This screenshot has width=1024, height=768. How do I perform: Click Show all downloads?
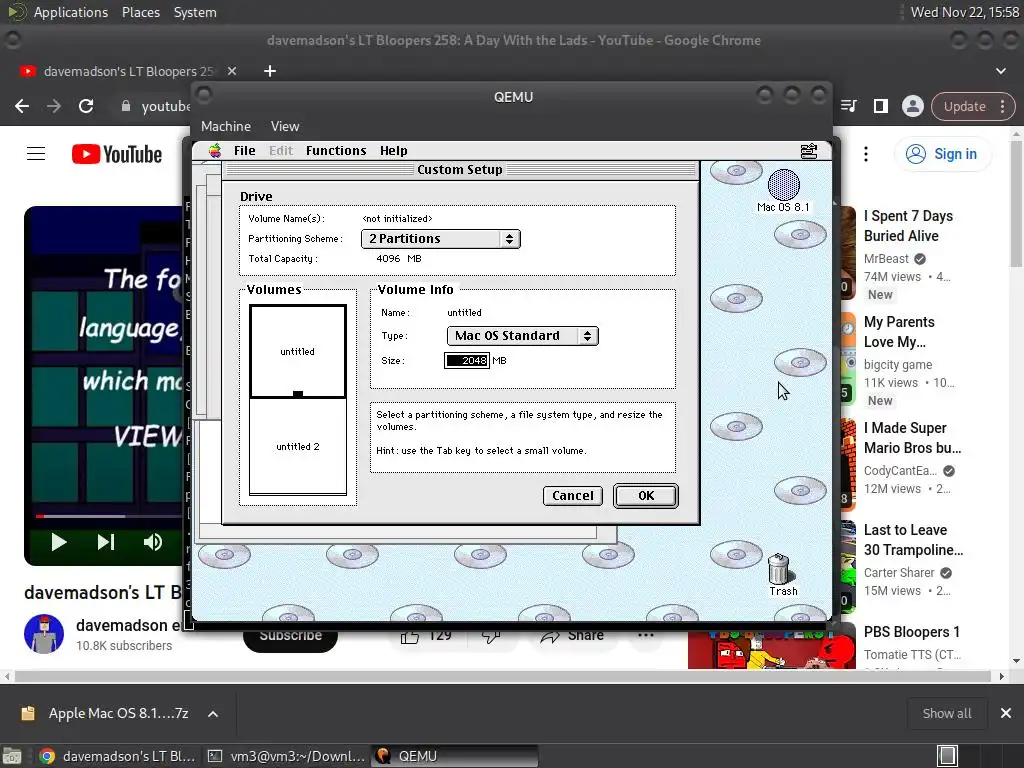coord(947,714)
